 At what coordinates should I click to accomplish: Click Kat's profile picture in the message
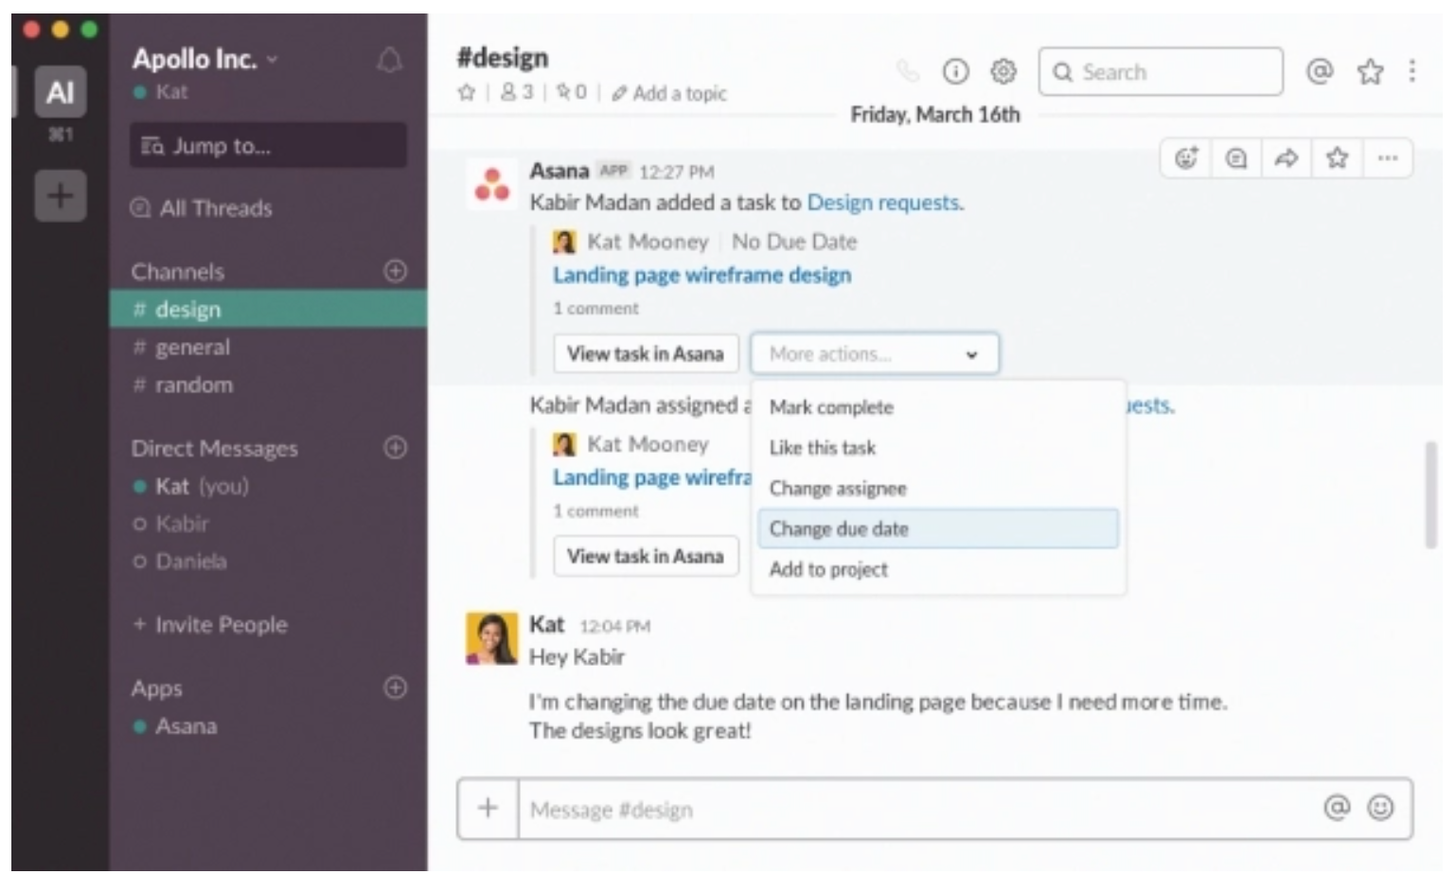click(491, 638)
